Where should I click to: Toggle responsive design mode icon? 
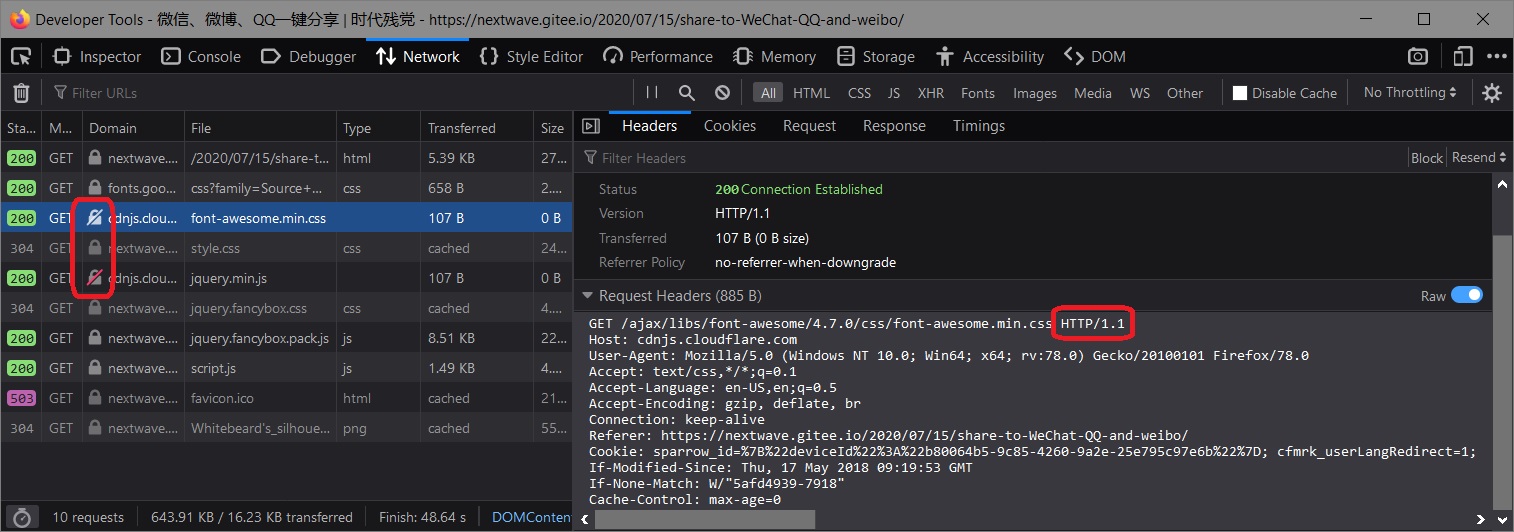[1464, 56]
